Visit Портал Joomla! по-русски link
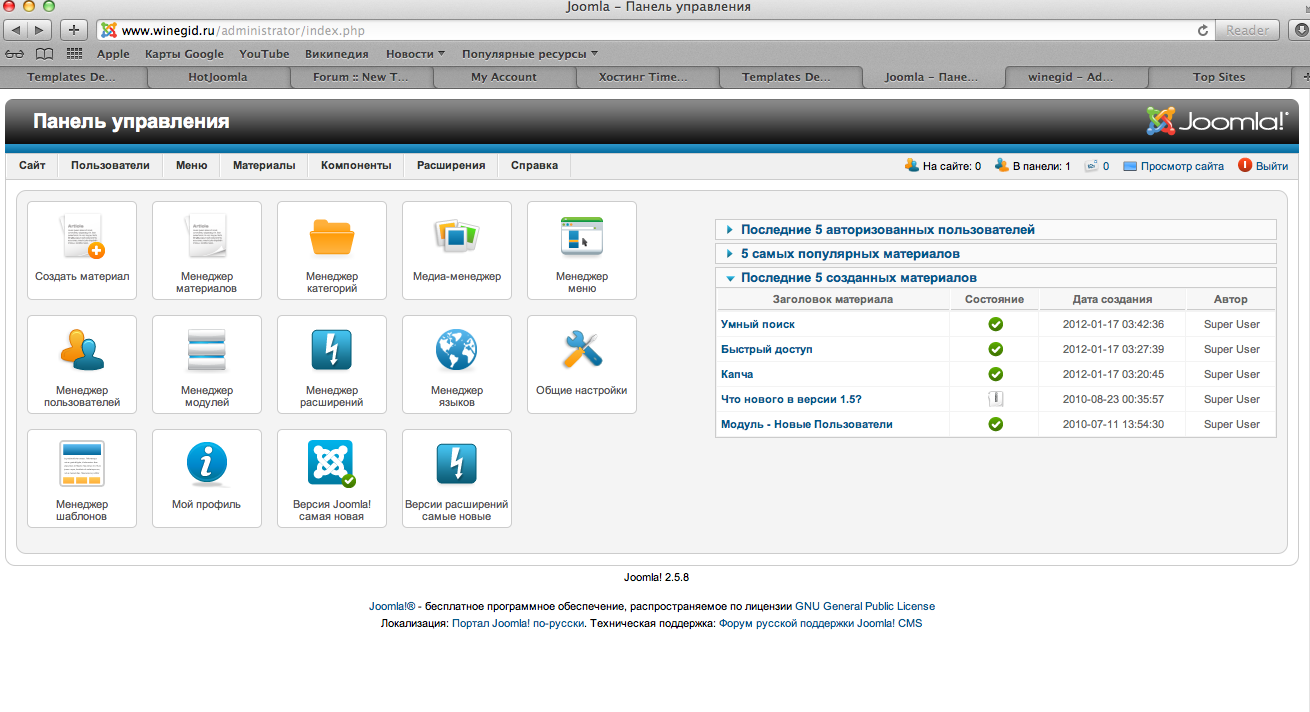 [518, 623]
